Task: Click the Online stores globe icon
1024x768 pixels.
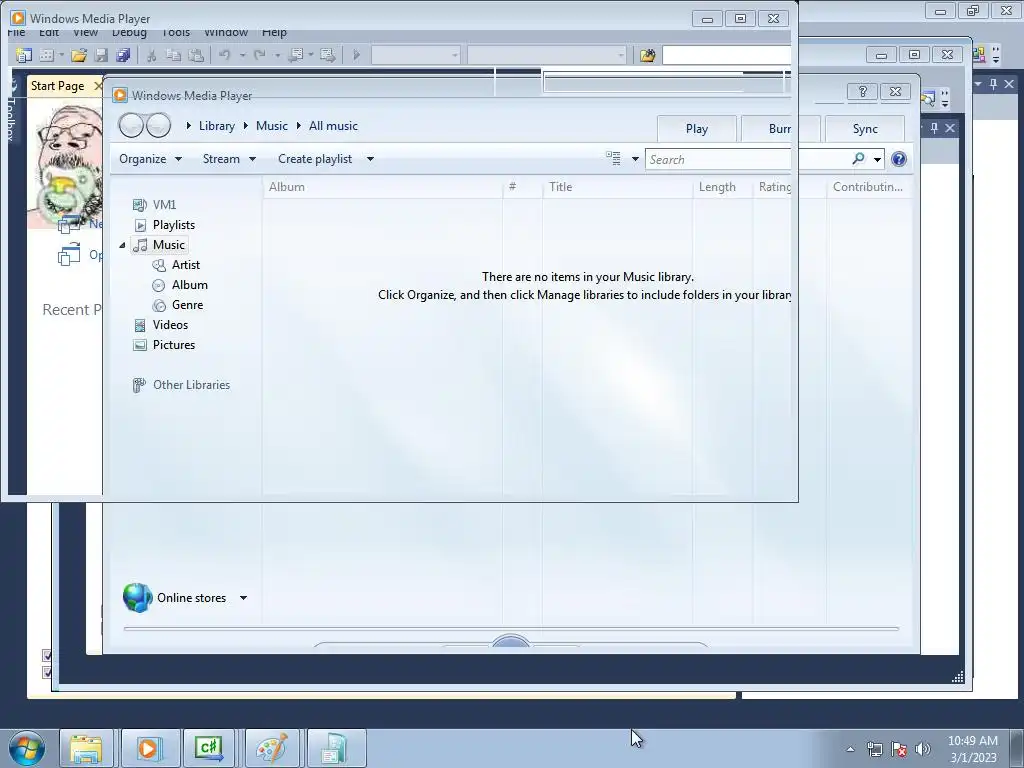Action: pyautogui.click(x=137, y=598)
